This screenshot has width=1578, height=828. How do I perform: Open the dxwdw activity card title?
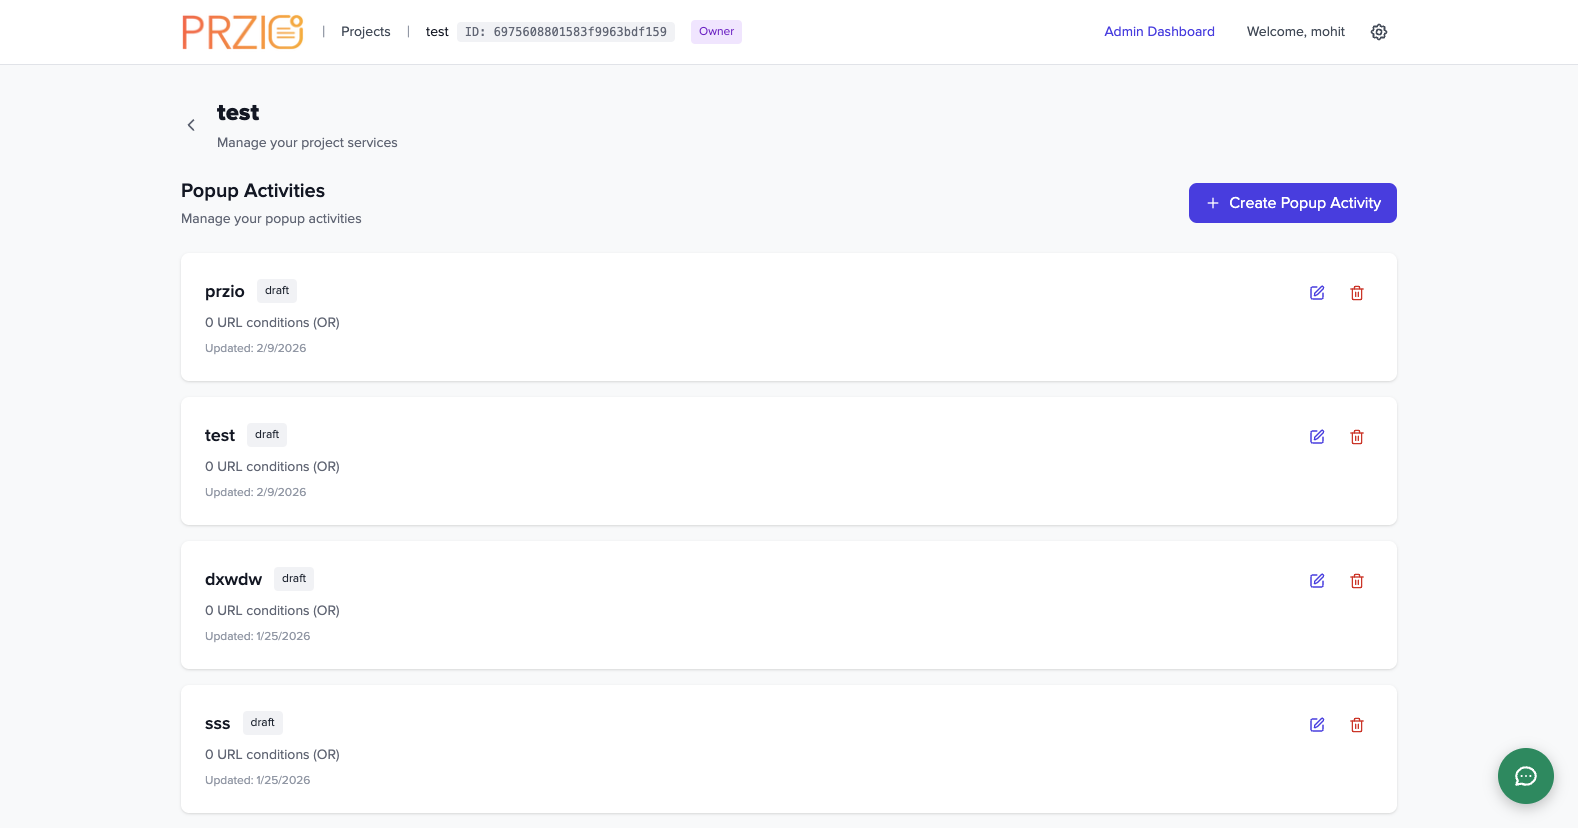pos(233,580)
